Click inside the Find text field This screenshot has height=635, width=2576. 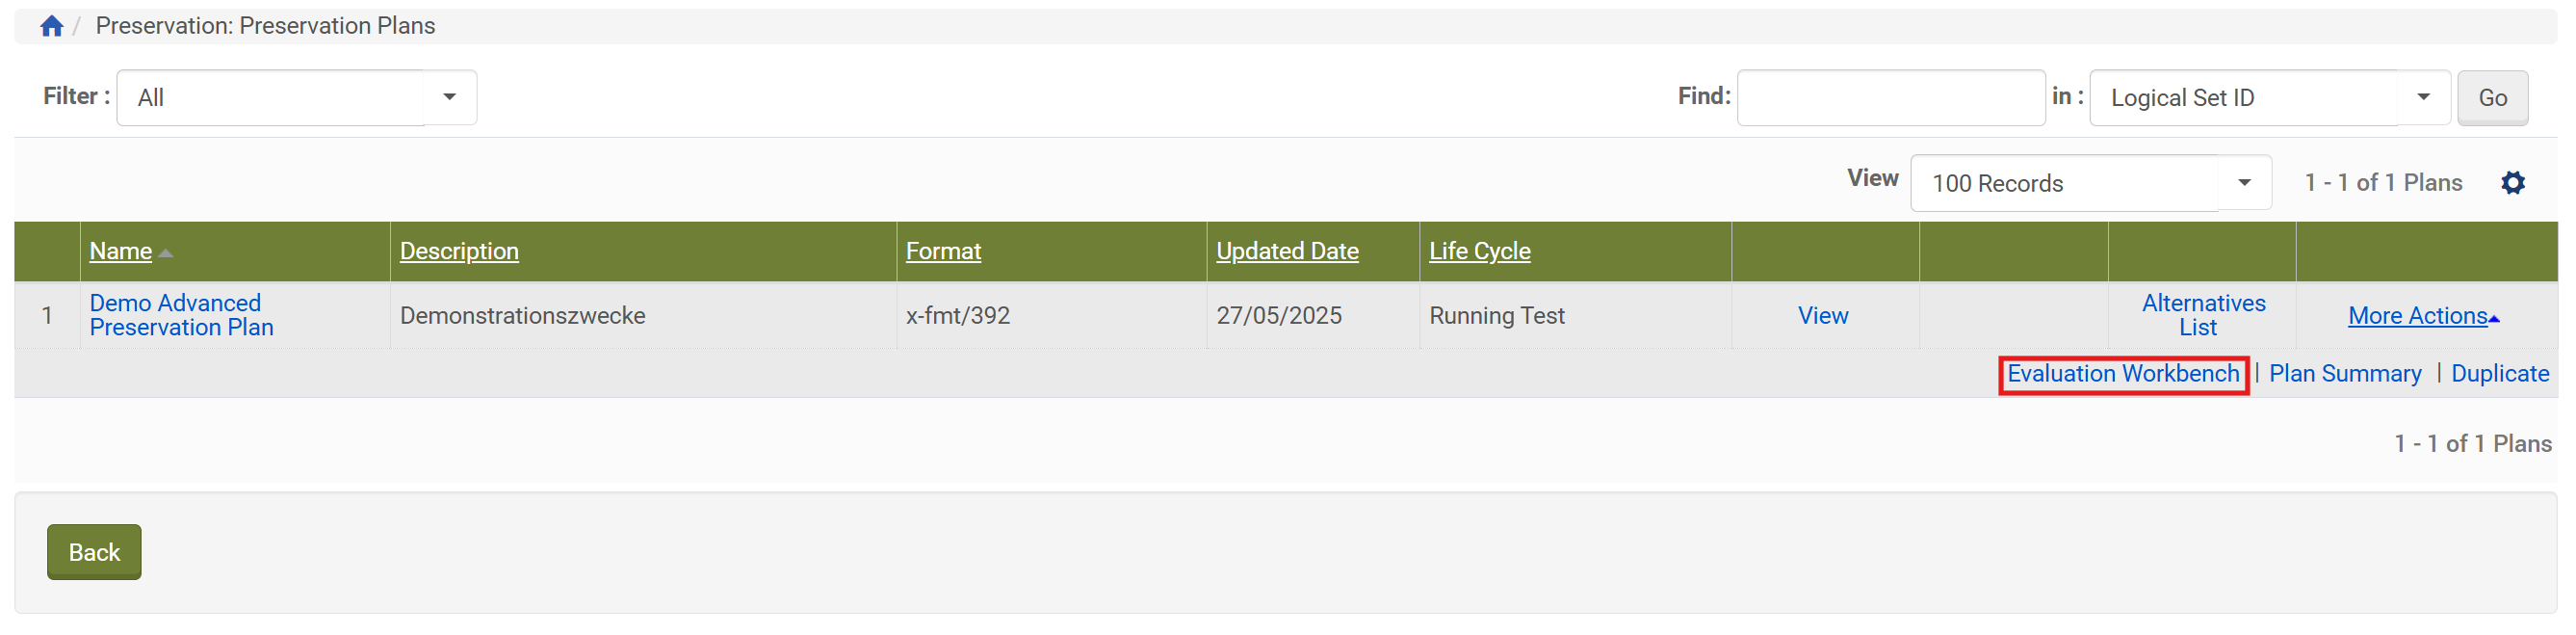coord(1890,98)
